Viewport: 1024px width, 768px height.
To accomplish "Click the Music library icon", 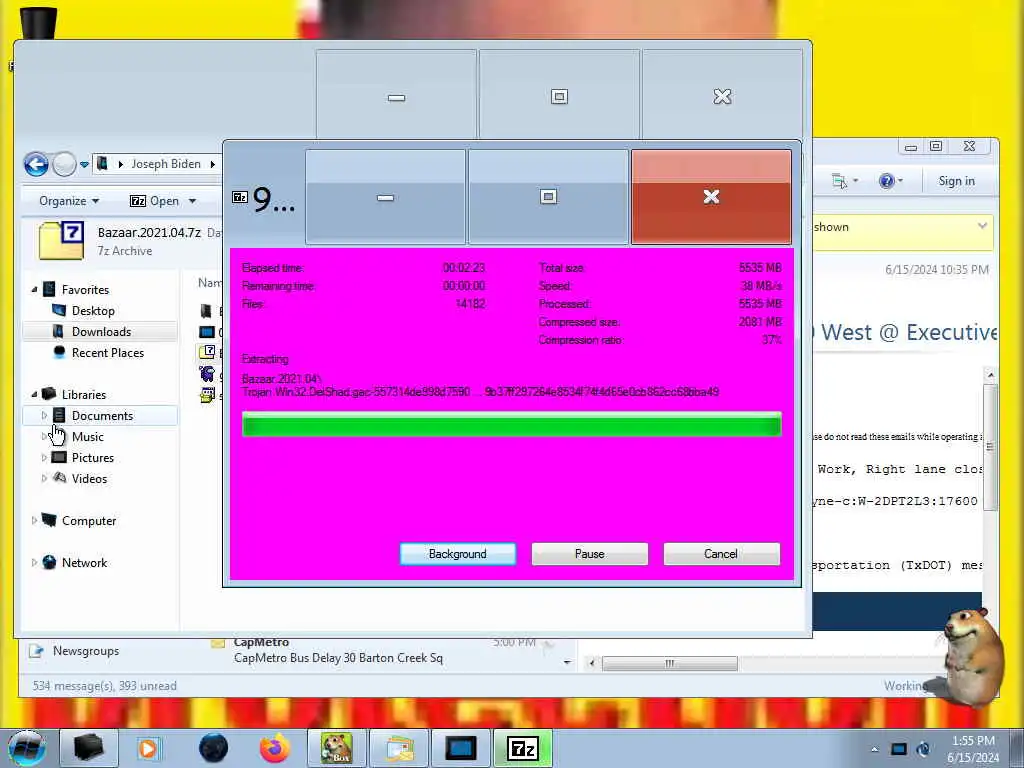I will click(59, 435).
